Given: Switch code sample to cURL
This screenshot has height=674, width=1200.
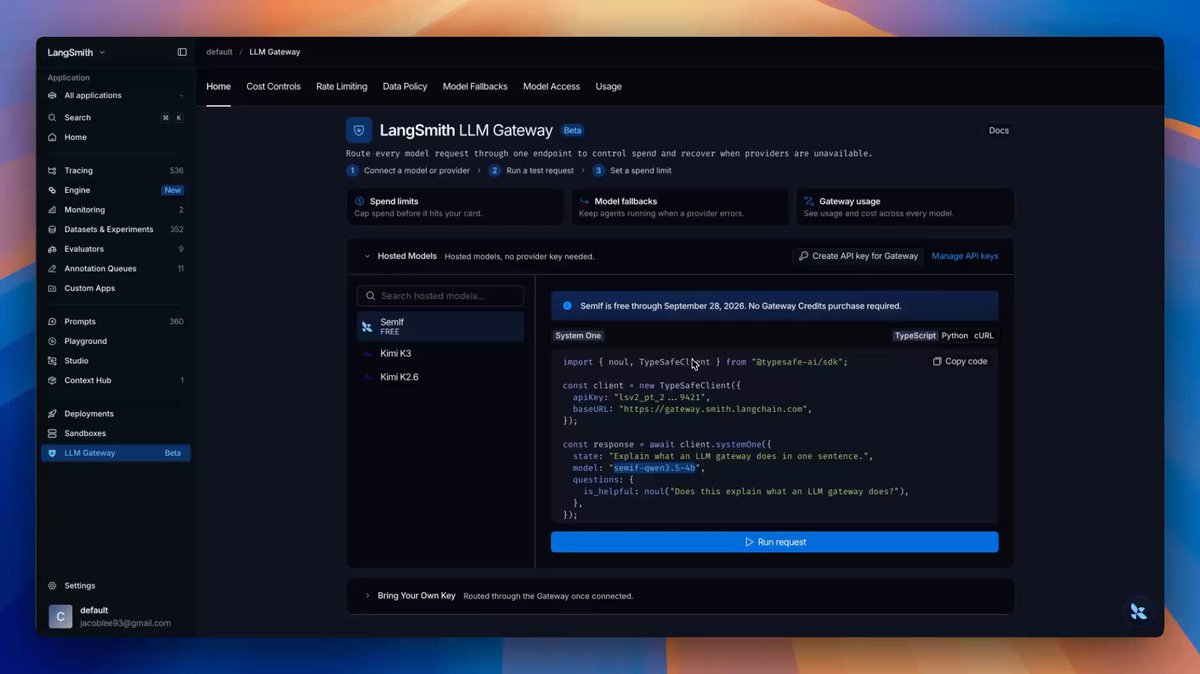Looking at the screenshot, I should pos(984,336).
